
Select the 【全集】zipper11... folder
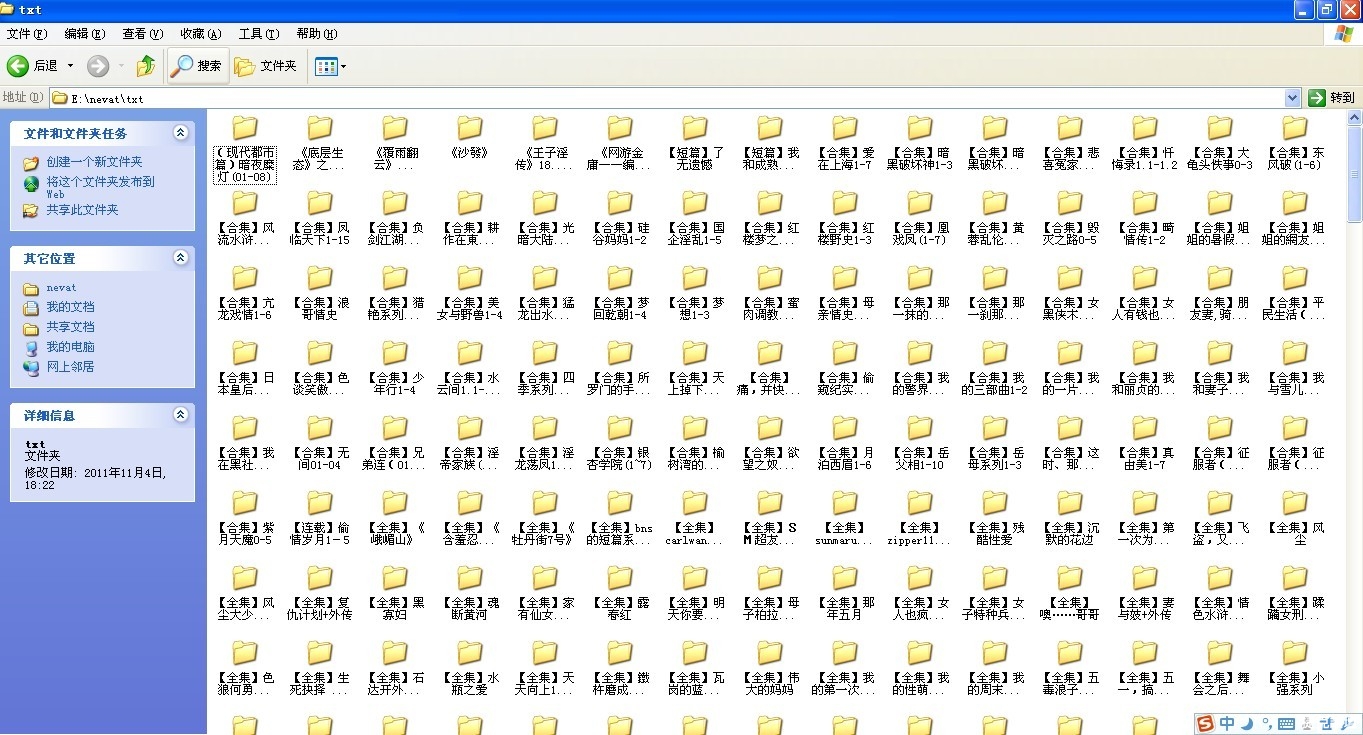920,517
